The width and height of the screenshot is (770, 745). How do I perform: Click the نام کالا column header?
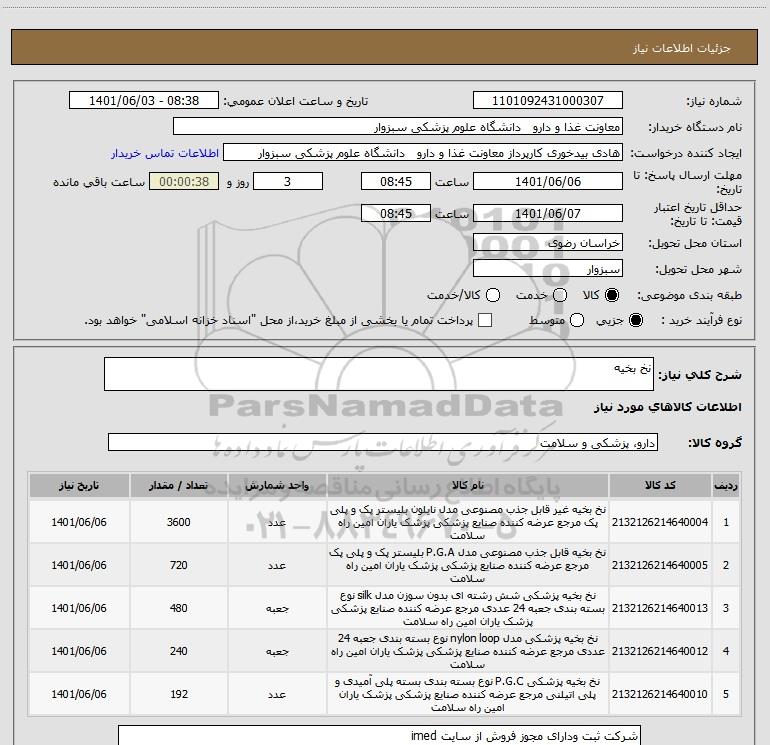(468, 485)
